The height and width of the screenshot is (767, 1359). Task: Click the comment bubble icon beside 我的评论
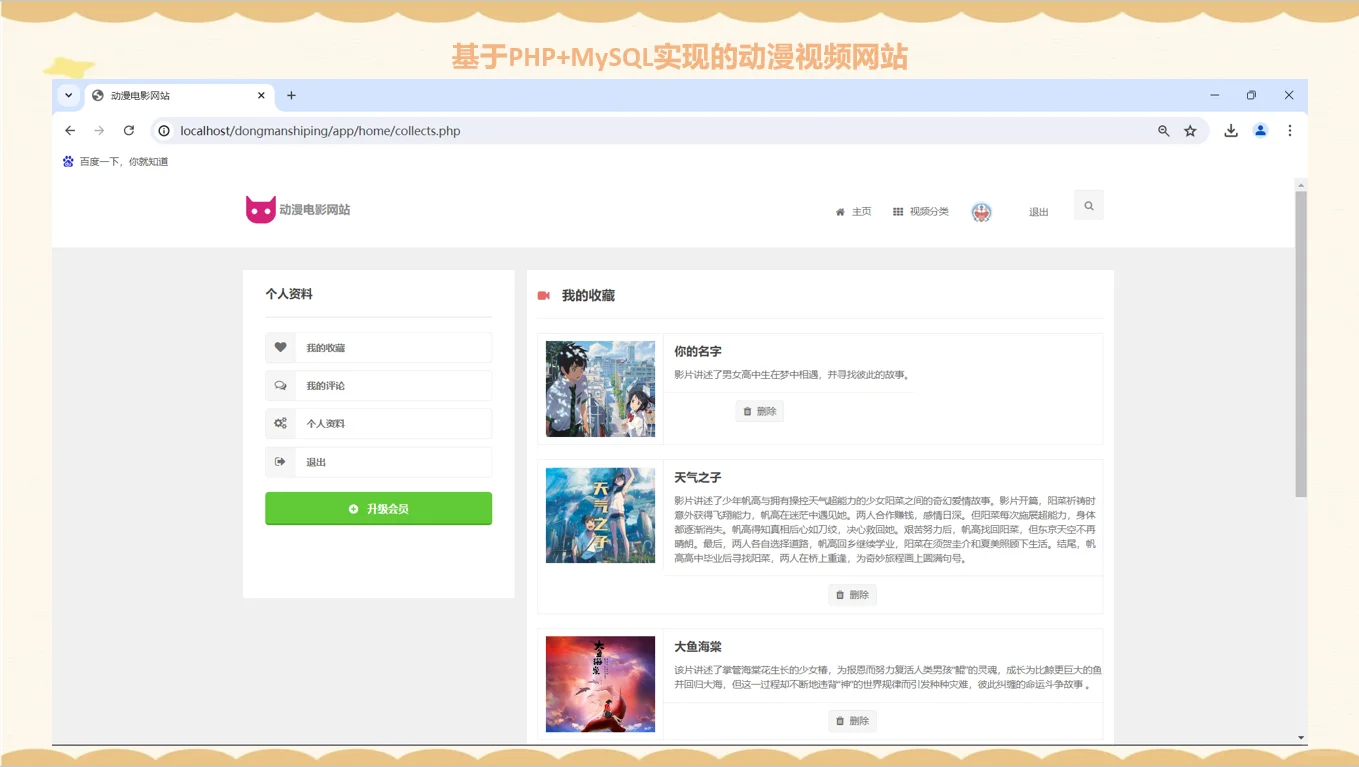pyautogui.click(x=280, y=385)
